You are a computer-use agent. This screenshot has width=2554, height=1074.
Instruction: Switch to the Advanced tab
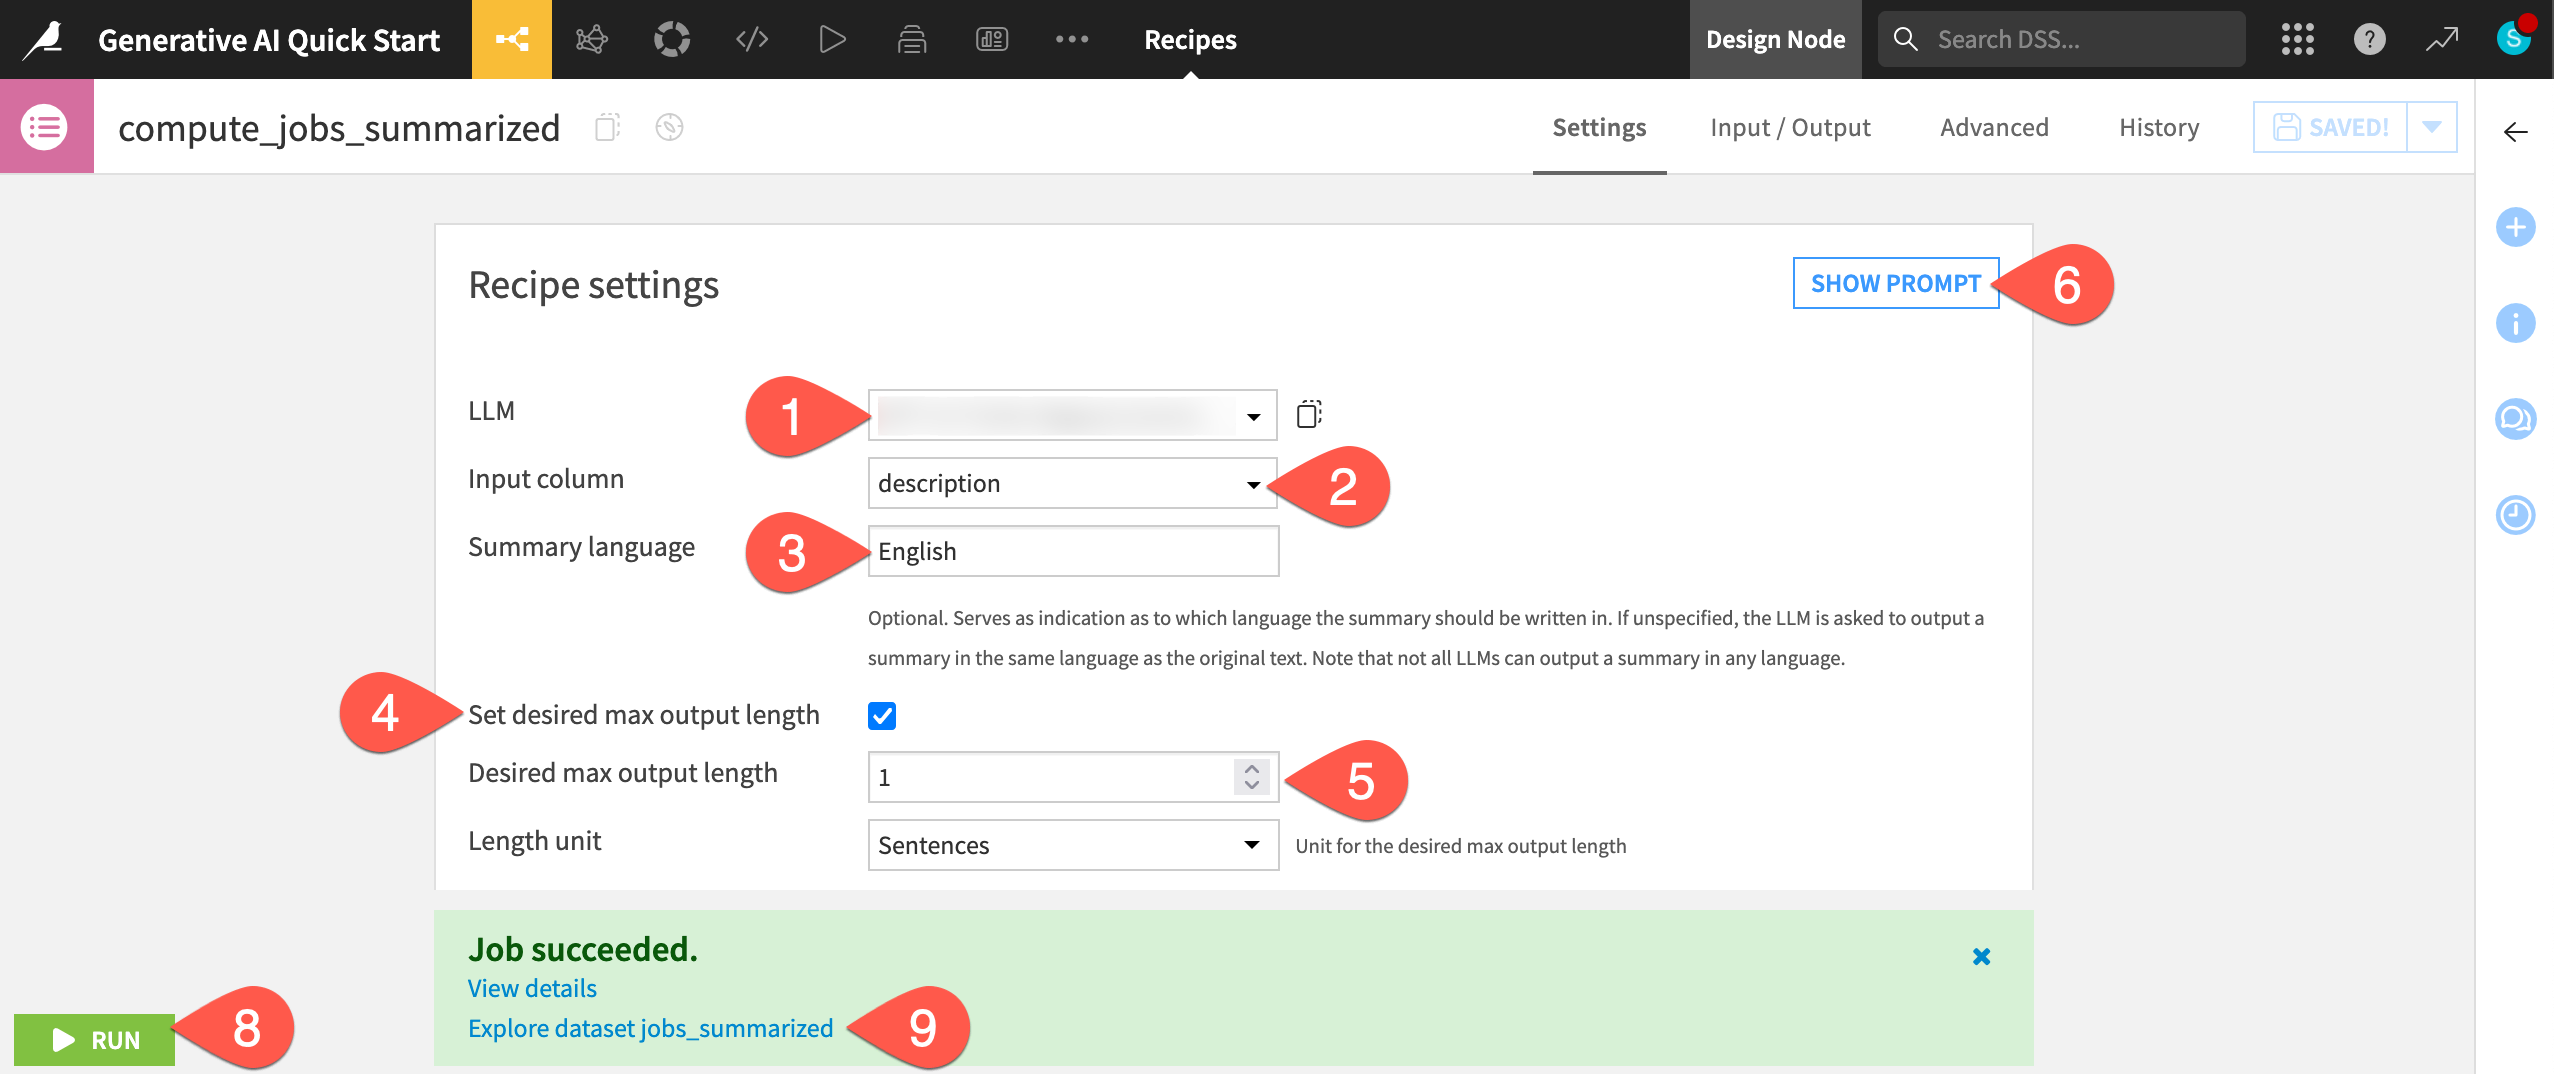pos(1993,126)
